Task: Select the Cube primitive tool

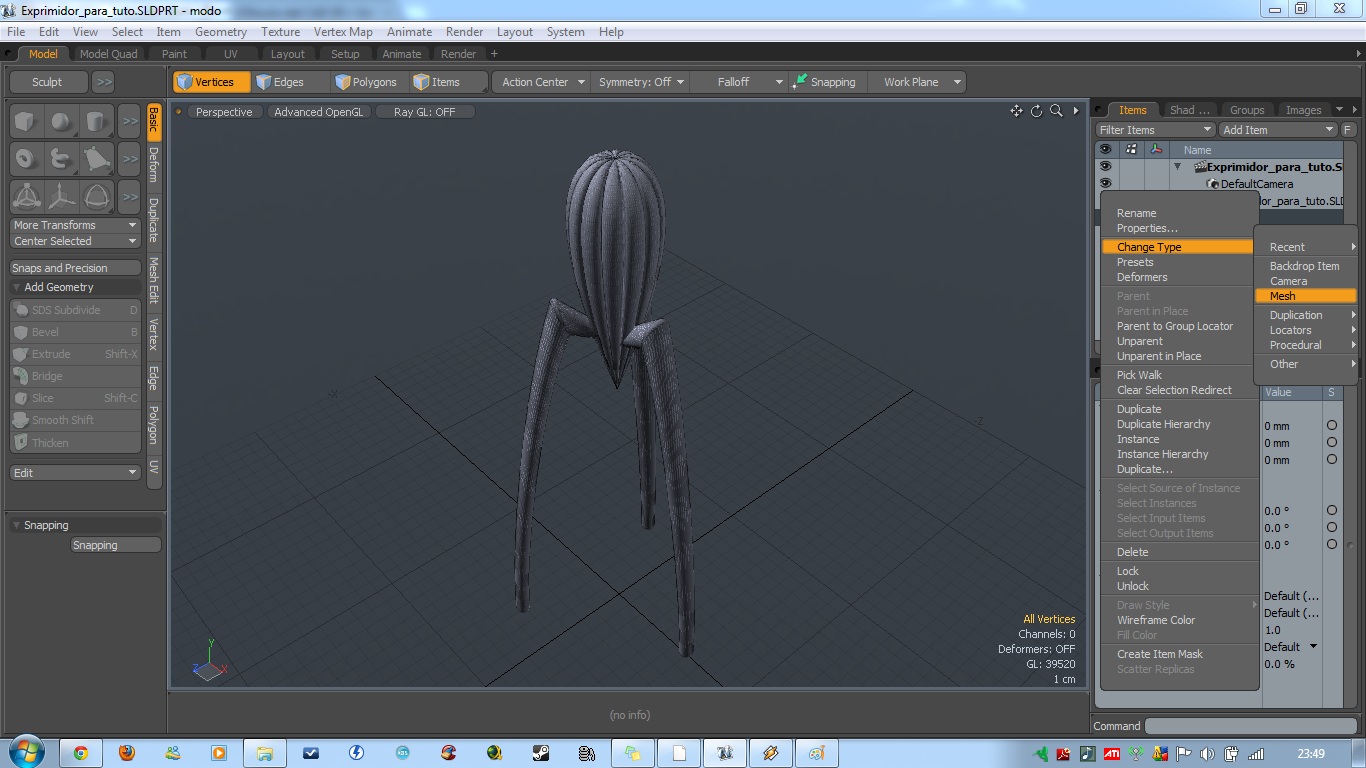Action: pyautogui.click(x=26, y=122)
